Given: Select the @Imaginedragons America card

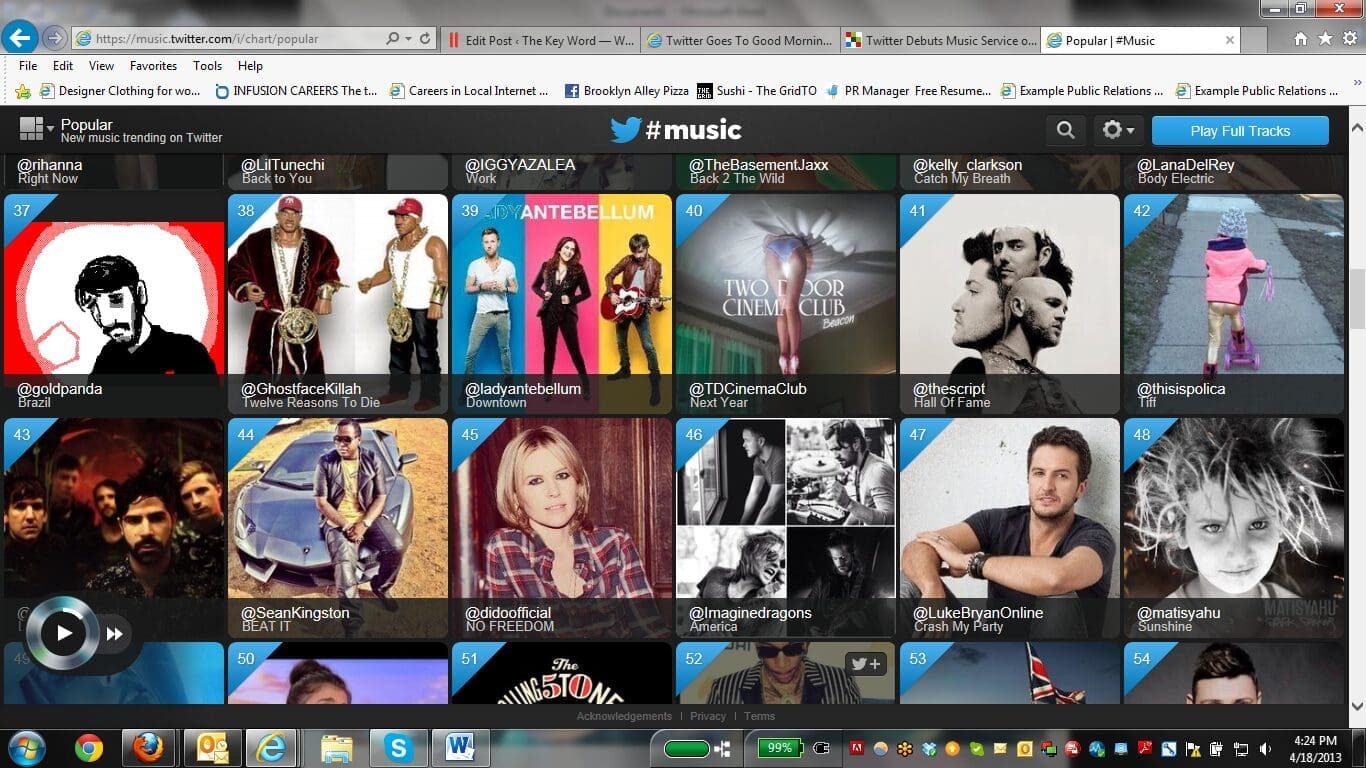Looking at the screenshot, I should (x=786, y=528).
